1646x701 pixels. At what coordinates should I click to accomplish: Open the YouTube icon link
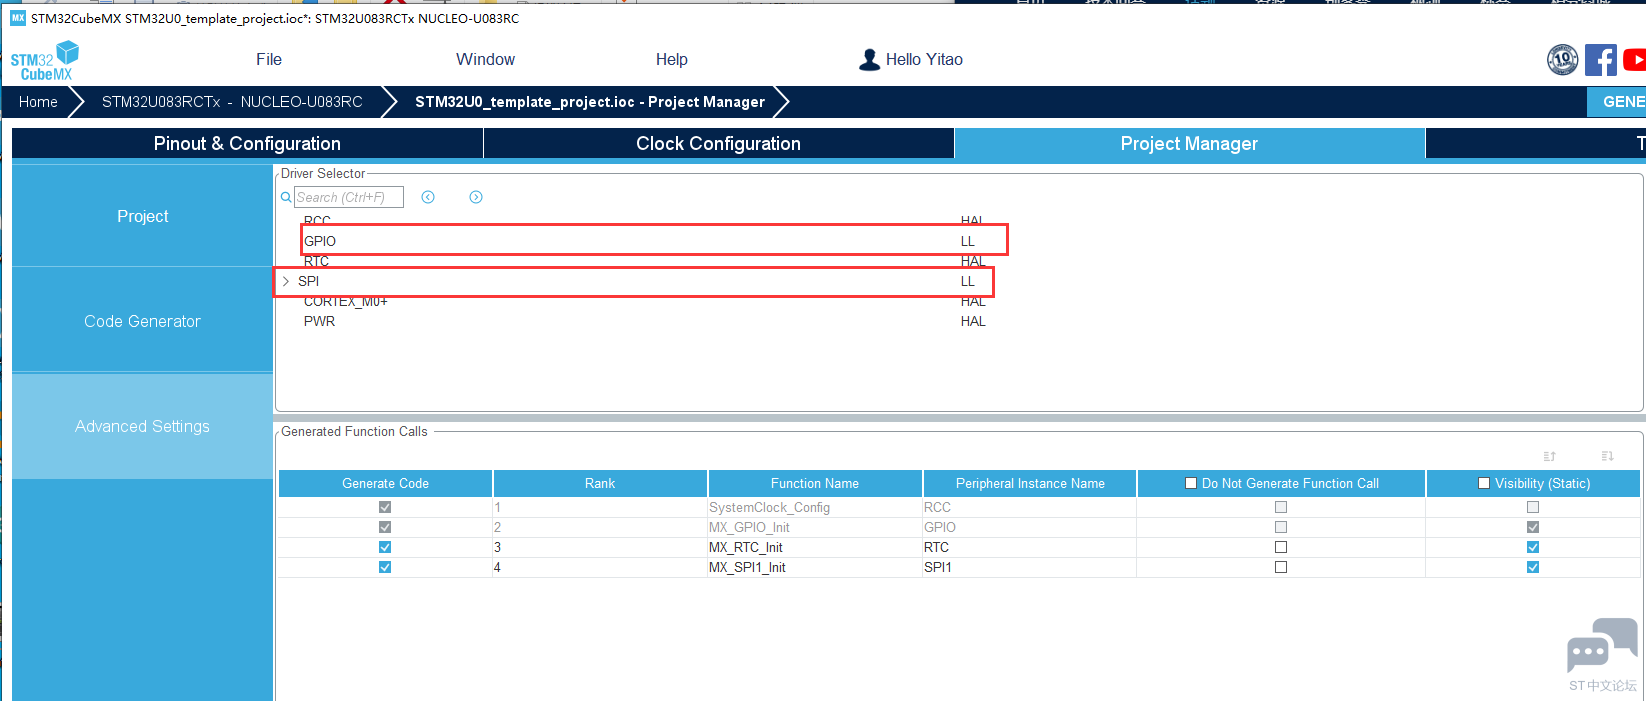(1635, 60)
